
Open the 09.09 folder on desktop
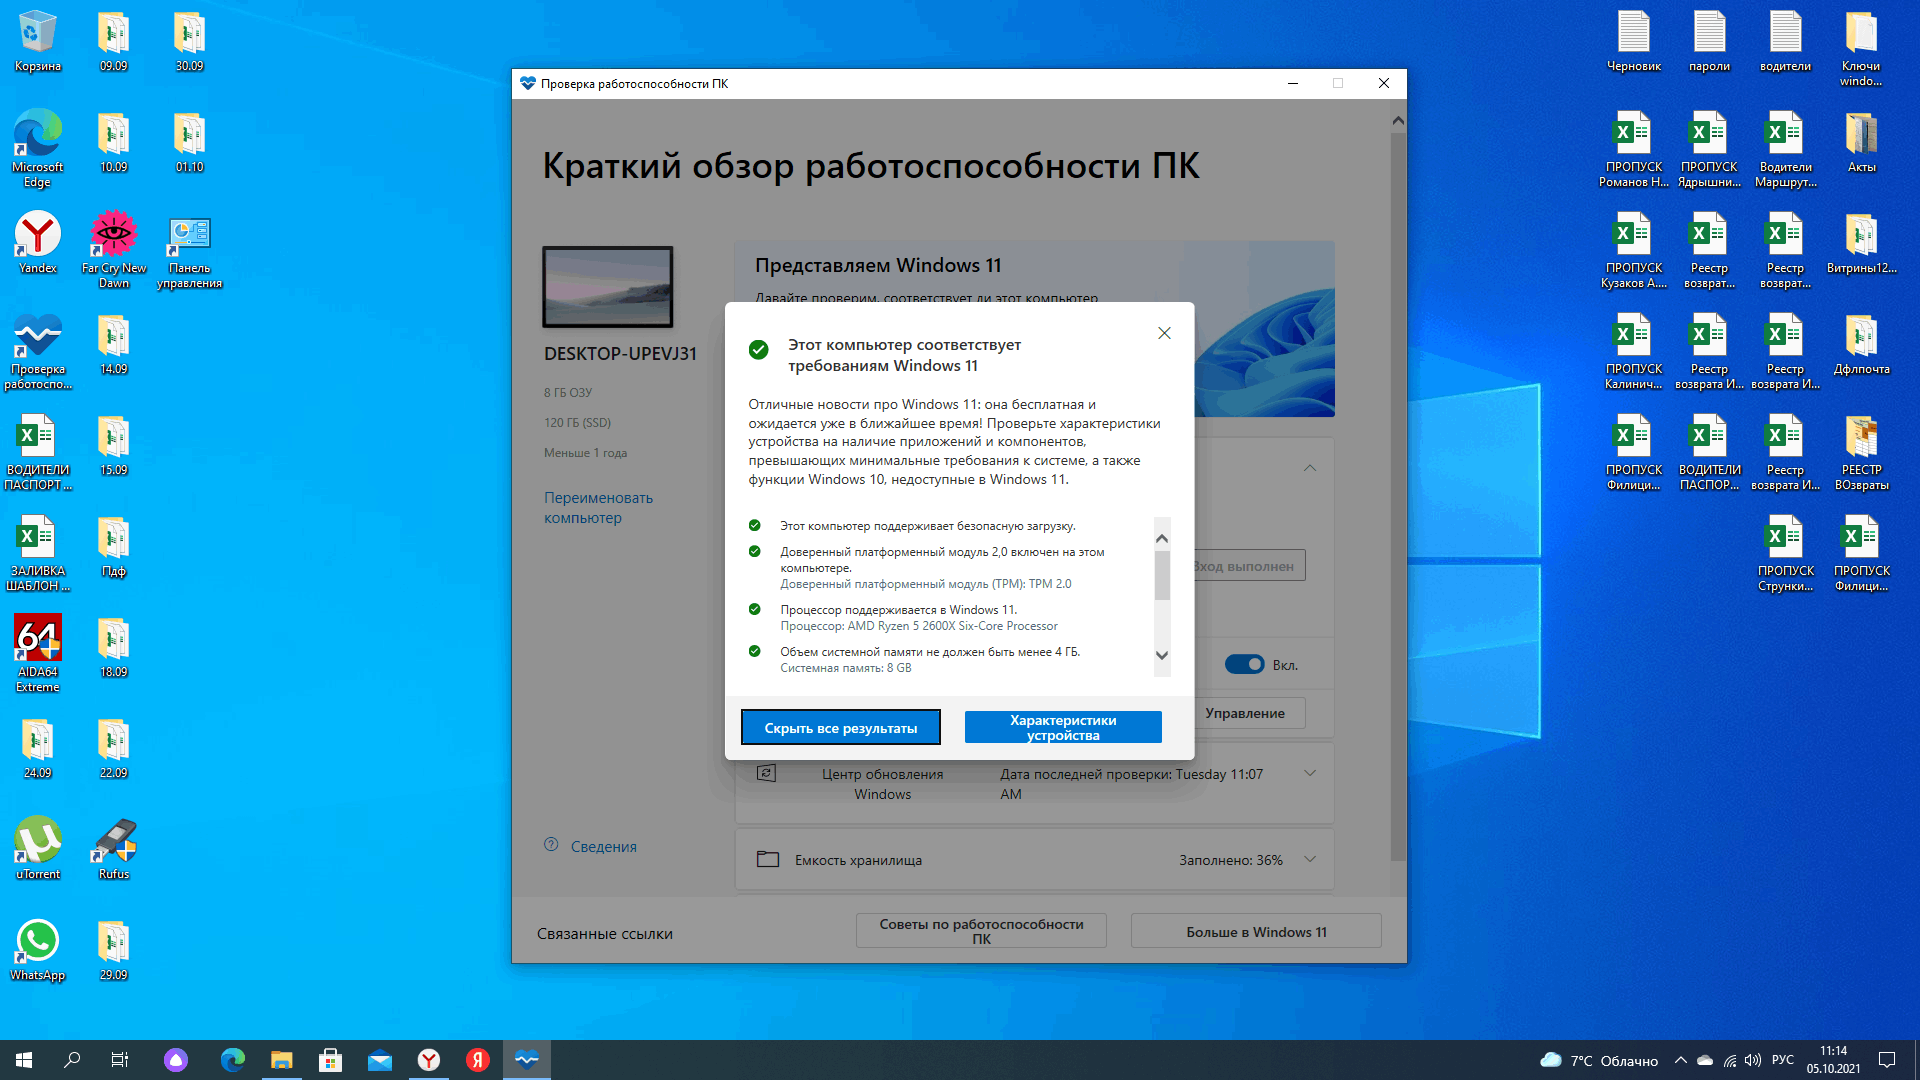pyautogui.click(x=114, y=42)
